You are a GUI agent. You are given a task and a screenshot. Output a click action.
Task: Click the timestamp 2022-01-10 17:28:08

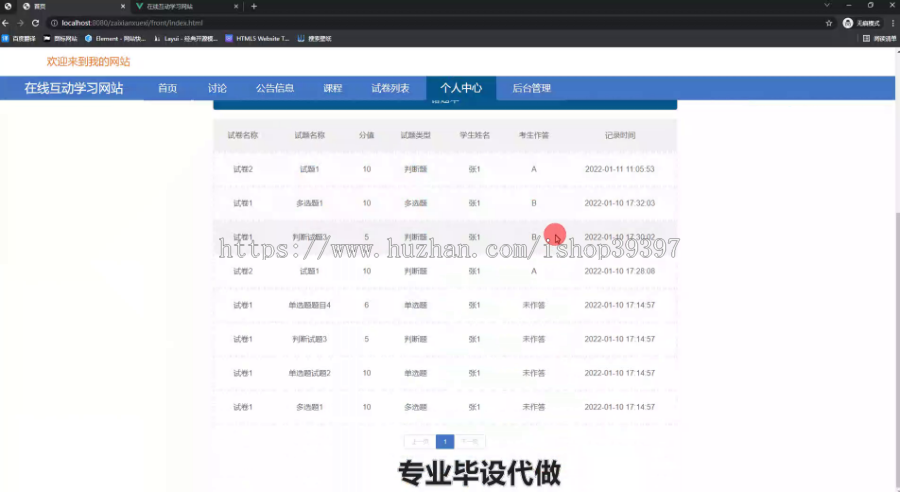(x=620, y=271)
